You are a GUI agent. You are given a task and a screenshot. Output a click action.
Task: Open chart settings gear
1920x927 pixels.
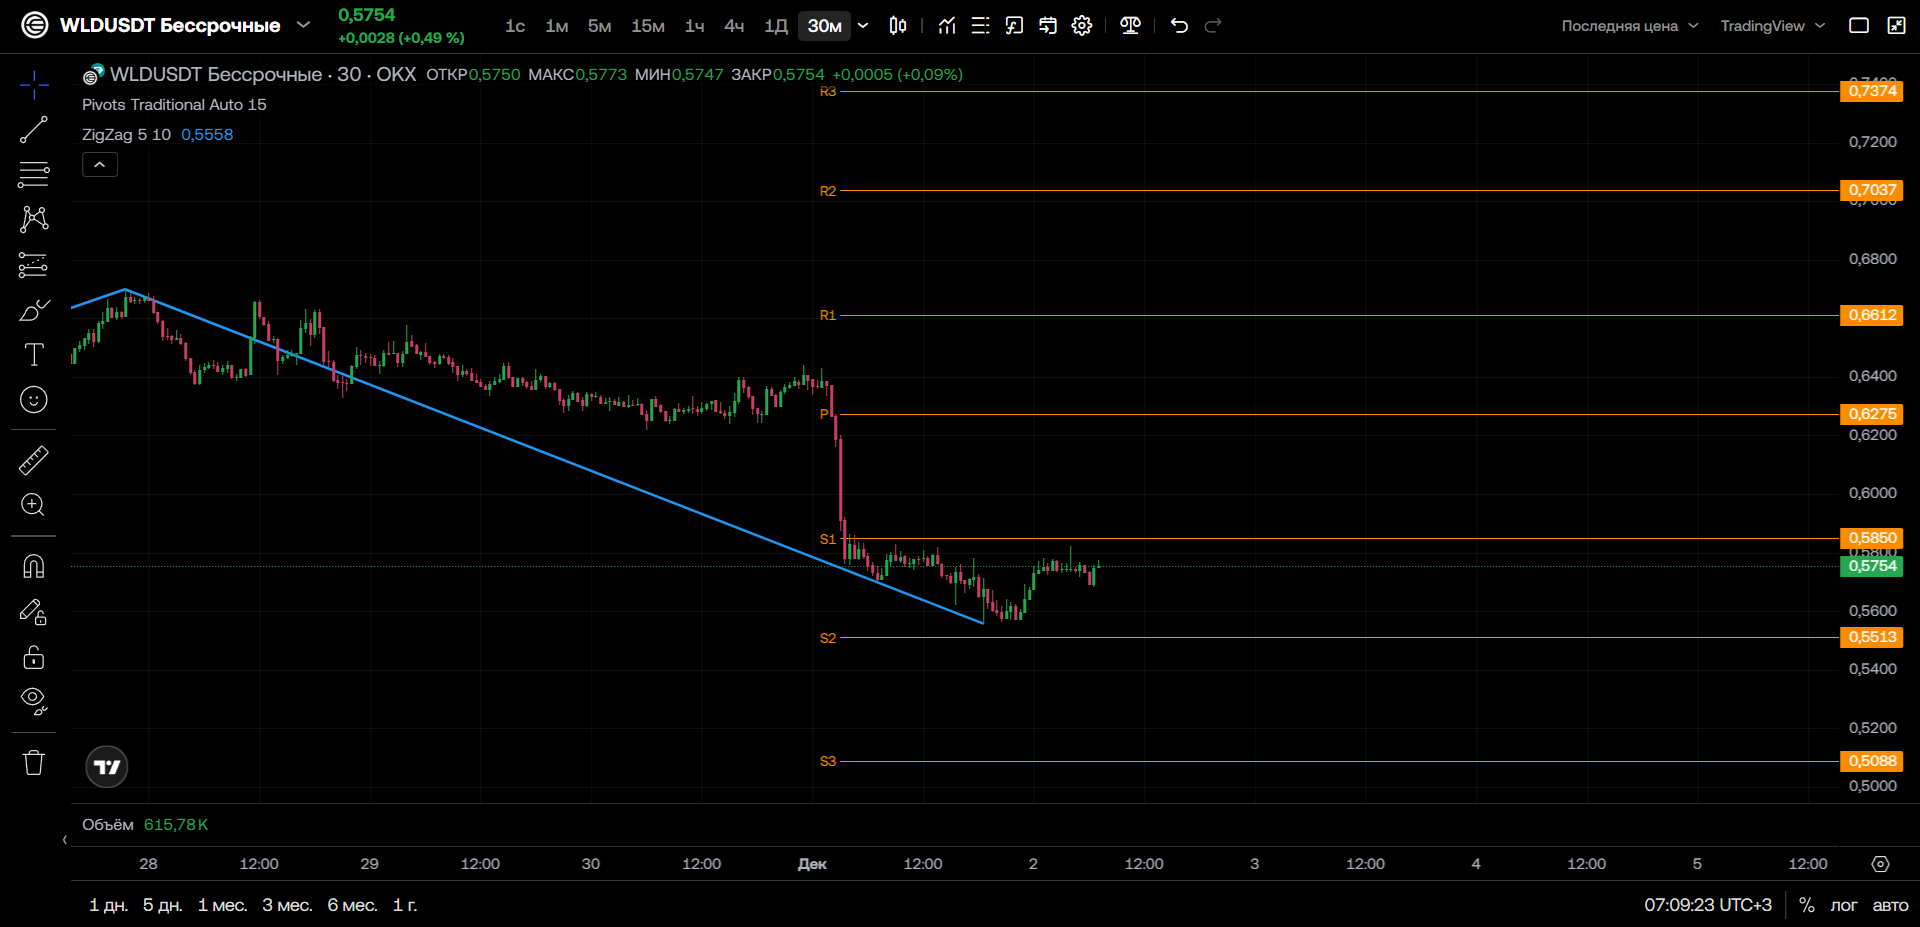click(x=1082, y=25)
